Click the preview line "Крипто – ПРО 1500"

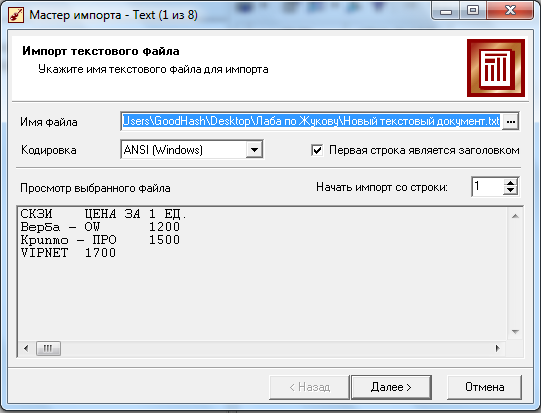click(100, 240)
